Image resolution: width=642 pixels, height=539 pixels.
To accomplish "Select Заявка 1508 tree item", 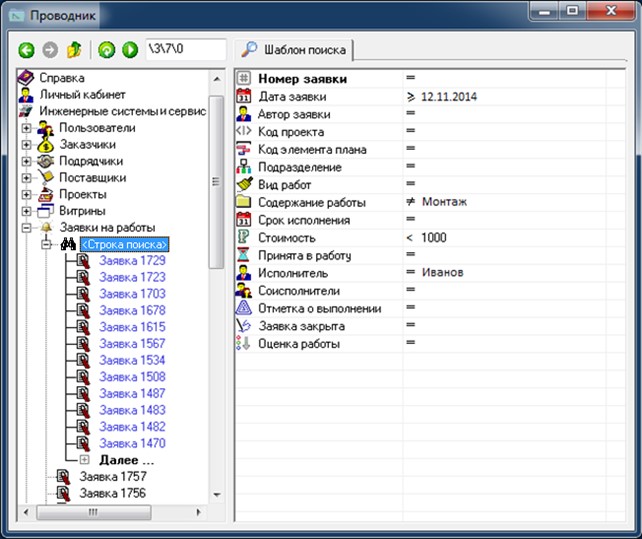I will pyautogui.click(x=132, y=377).
